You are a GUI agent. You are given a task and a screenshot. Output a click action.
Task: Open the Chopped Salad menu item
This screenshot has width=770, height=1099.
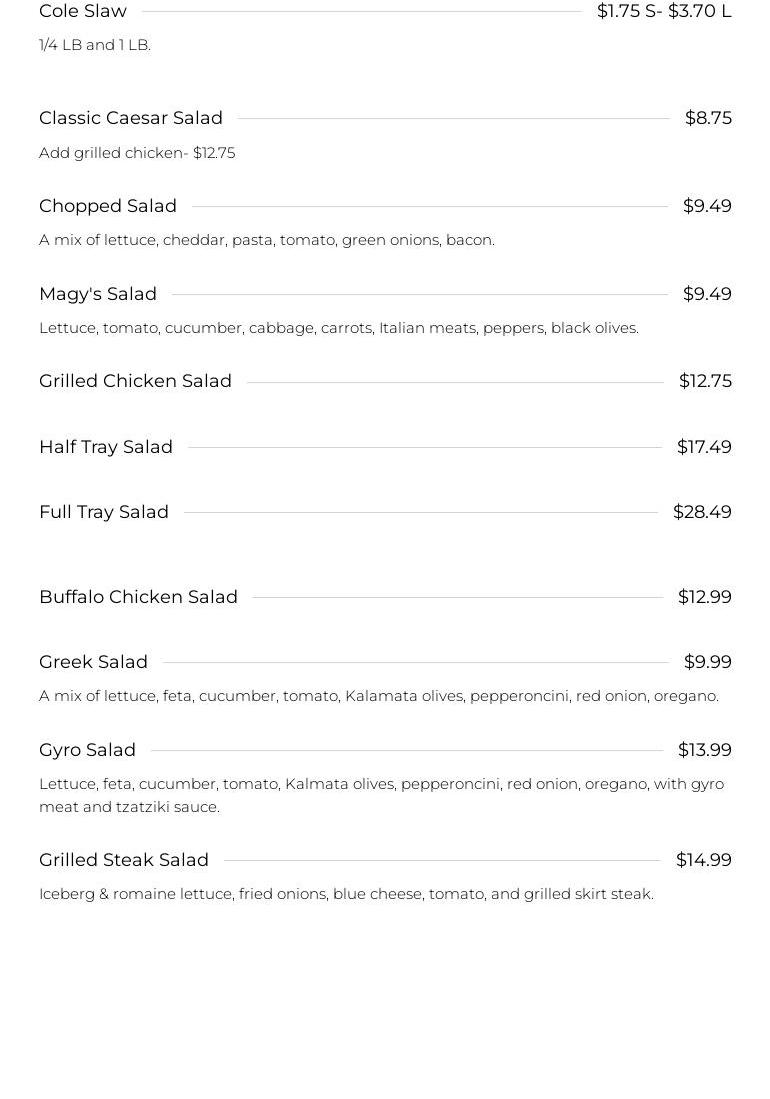pos(108,206)
